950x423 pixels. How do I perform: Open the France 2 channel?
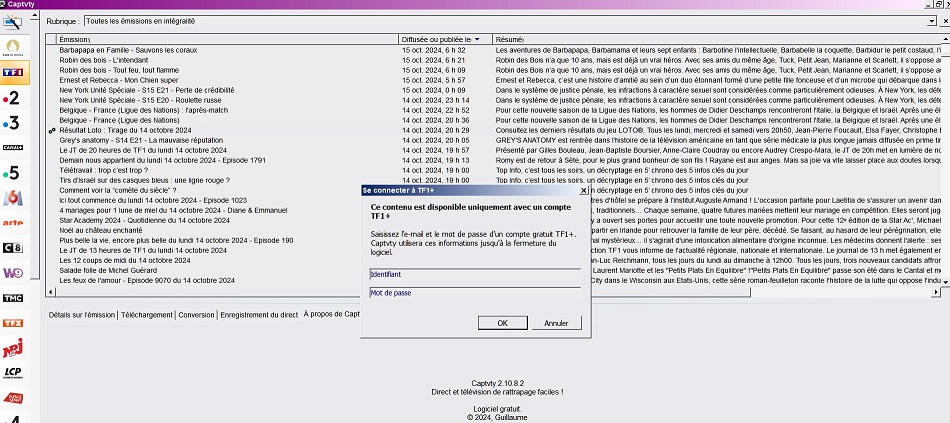[x=15, y=98]
